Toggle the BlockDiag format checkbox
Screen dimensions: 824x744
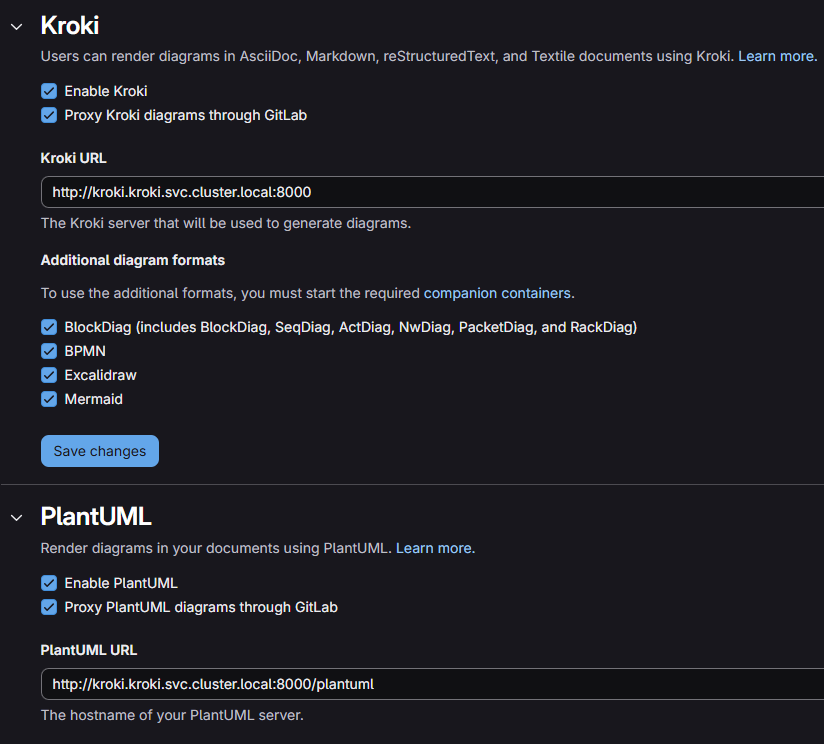pyautogui.click(x=49, y=327)
